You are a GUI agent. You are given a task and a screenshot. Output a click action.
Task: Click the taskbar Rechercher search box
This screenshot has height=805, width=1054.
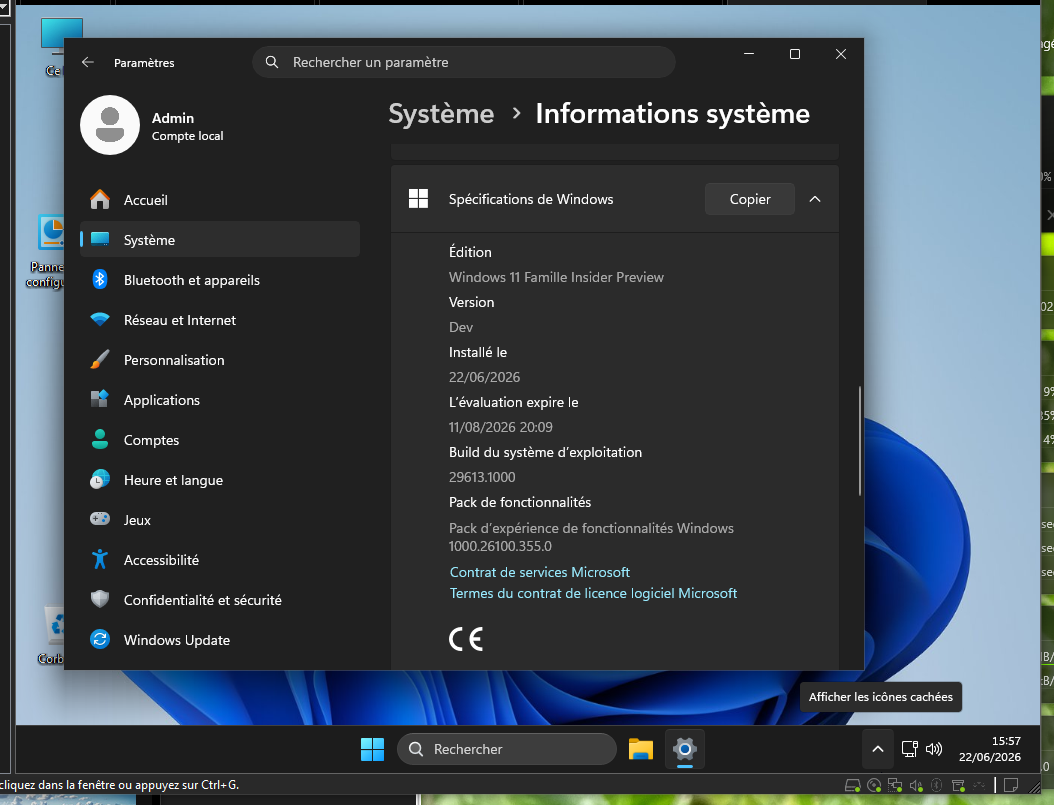point(506,749)
